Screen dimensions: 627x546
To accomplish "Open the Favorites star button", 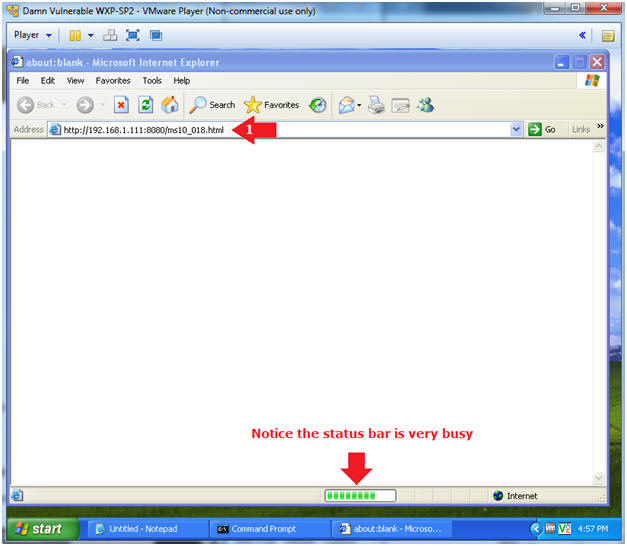I will point(272,105).
